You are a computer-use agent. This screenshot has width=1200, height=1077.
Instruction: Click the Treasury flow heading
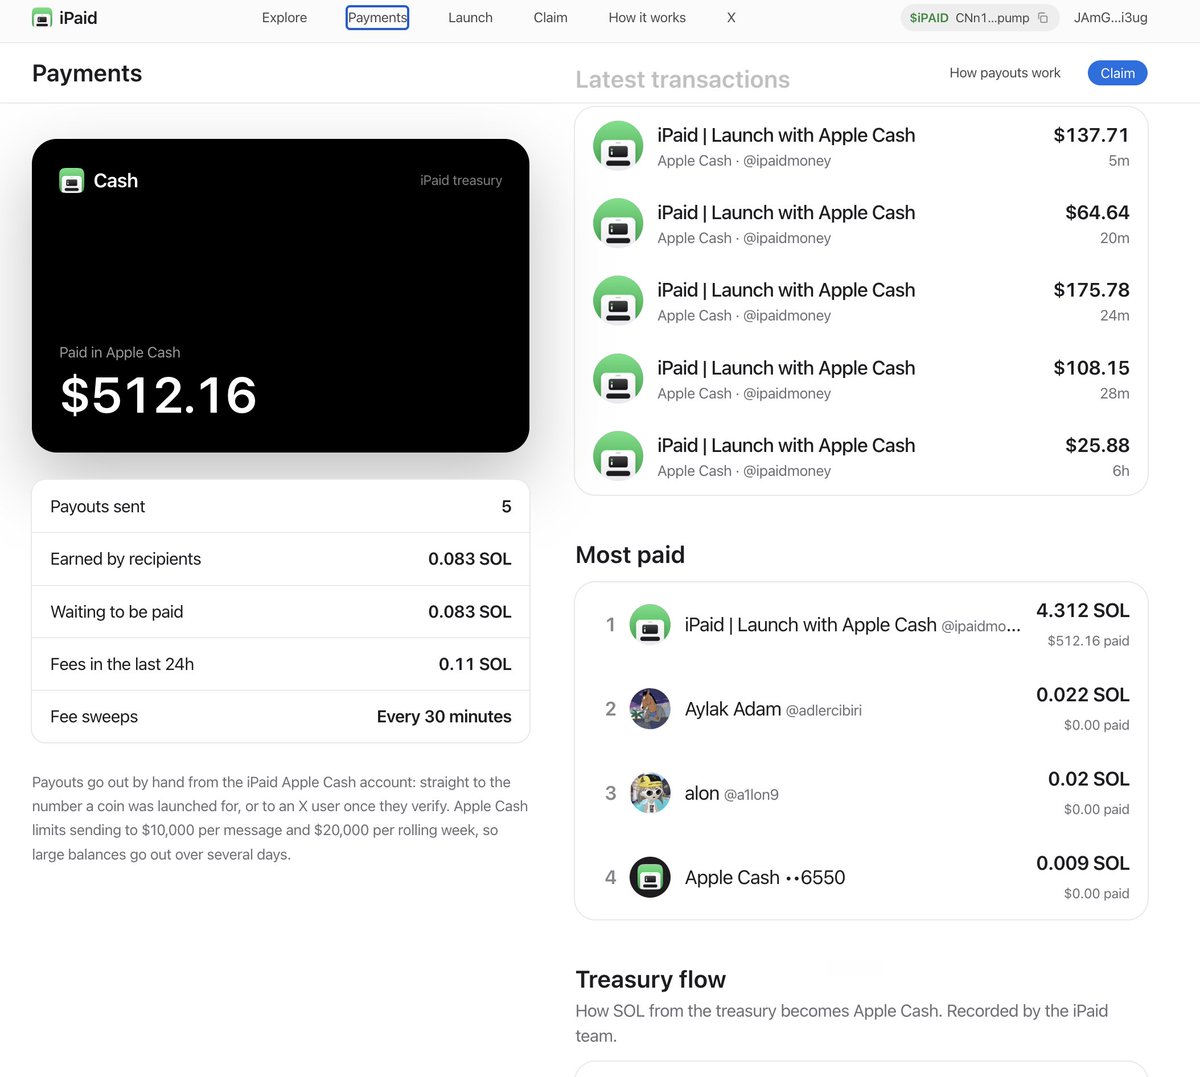(x=651, y=980)
